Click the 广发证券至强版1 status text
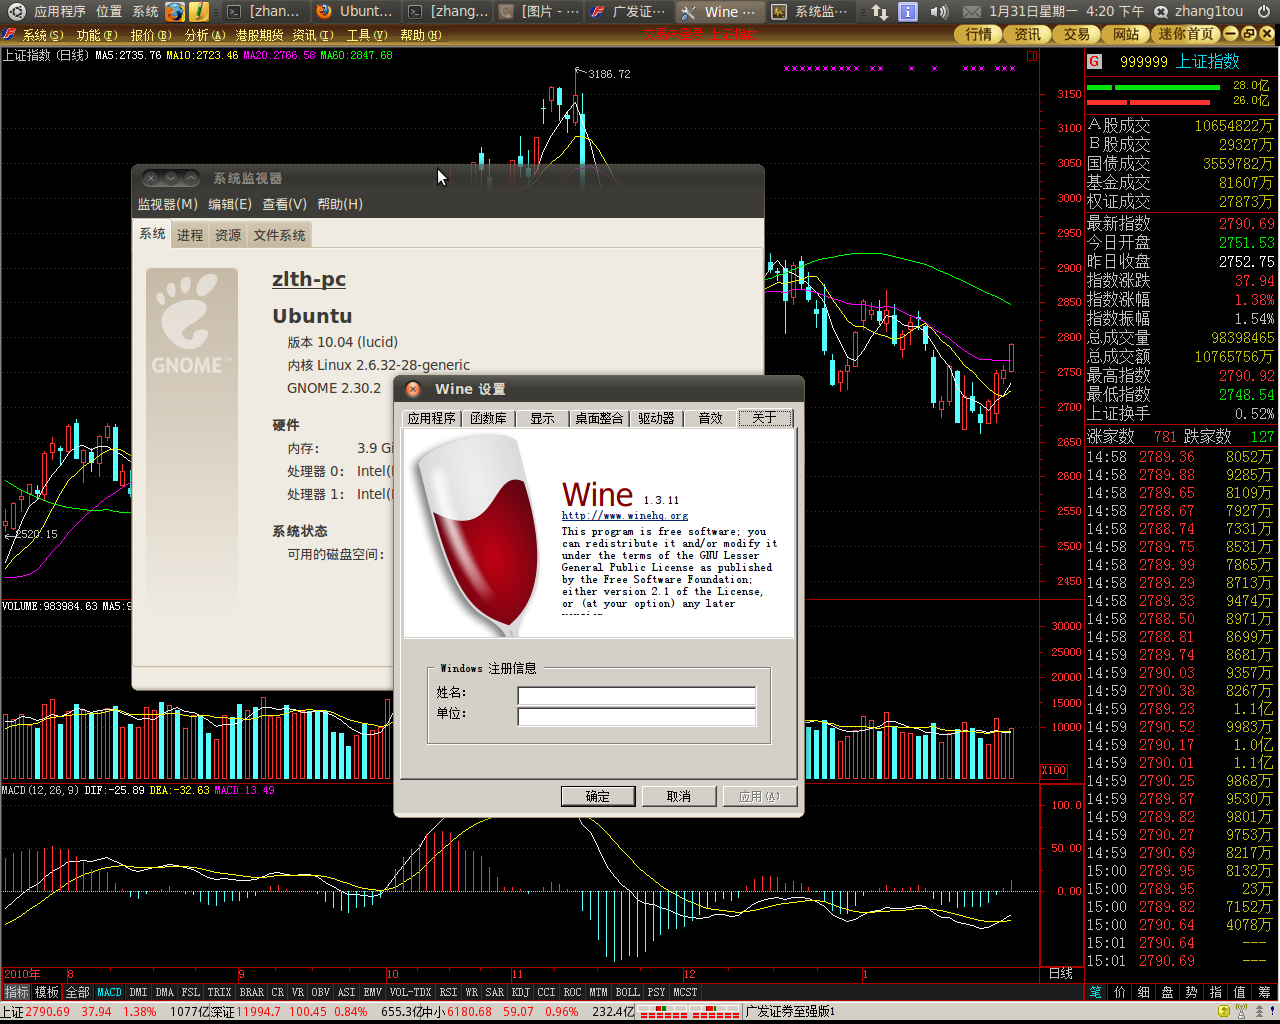 click(790, 1012)
